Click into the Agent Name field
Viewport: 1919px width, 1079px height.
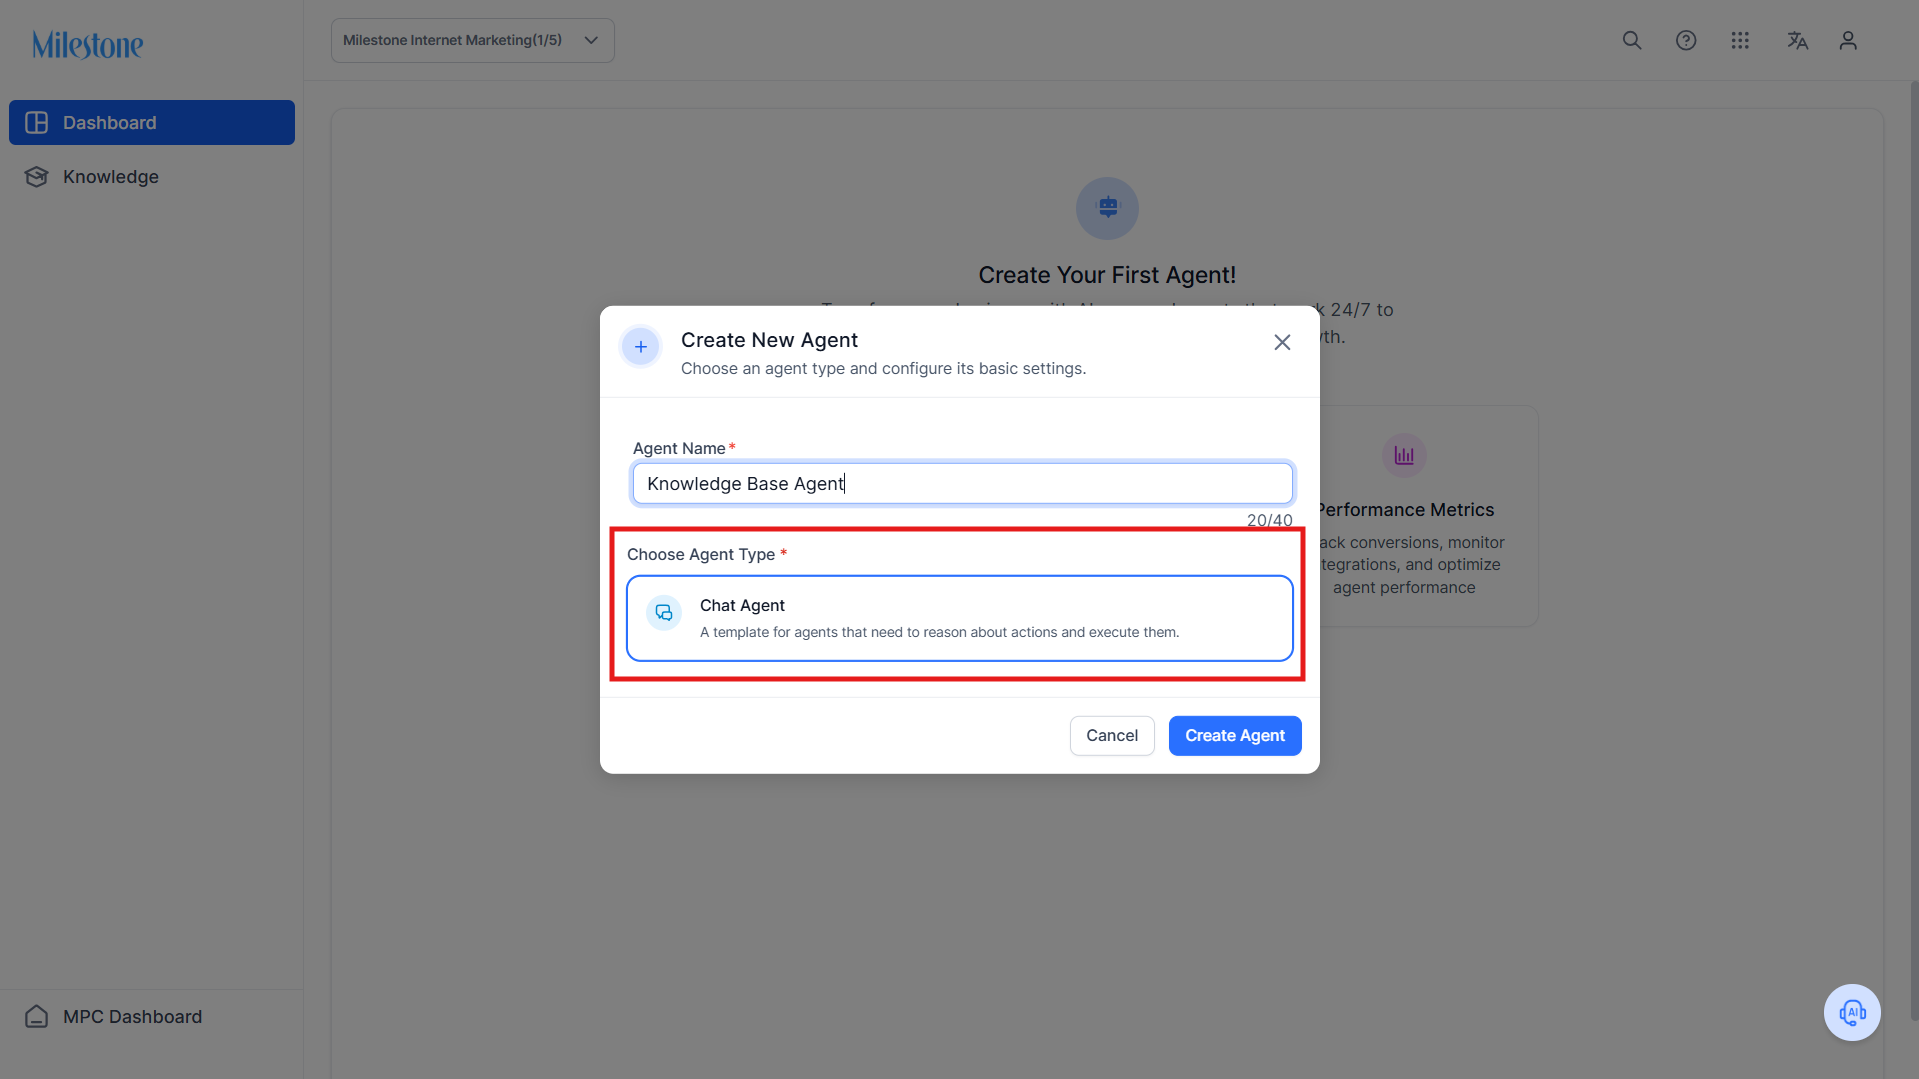(963, 483)
